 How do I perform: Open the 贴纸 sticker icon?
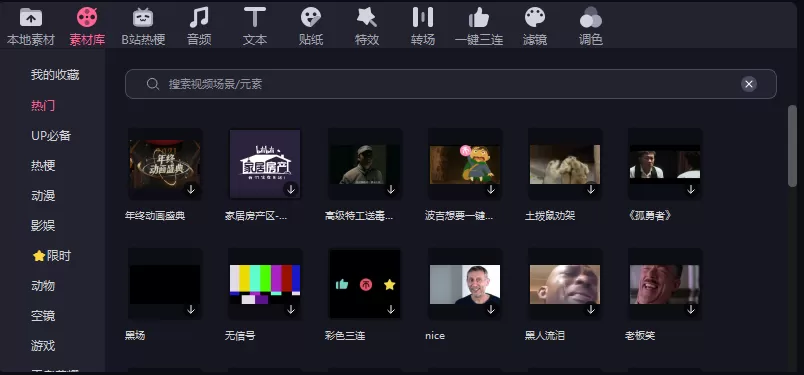pos(311,18)
